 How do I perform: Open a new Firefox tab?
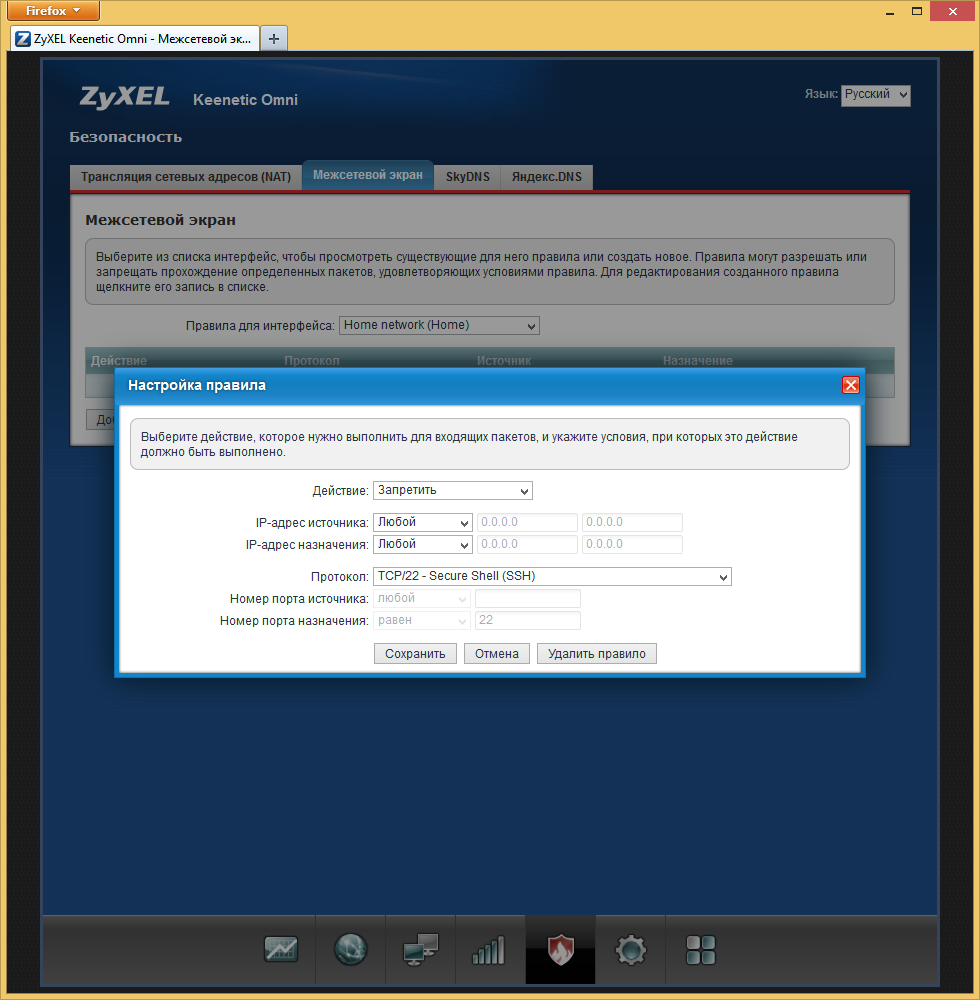pos(274,39)
